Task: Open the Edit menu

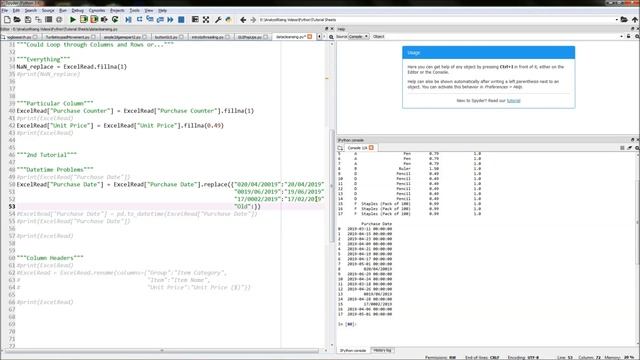Action: point(16,10)
